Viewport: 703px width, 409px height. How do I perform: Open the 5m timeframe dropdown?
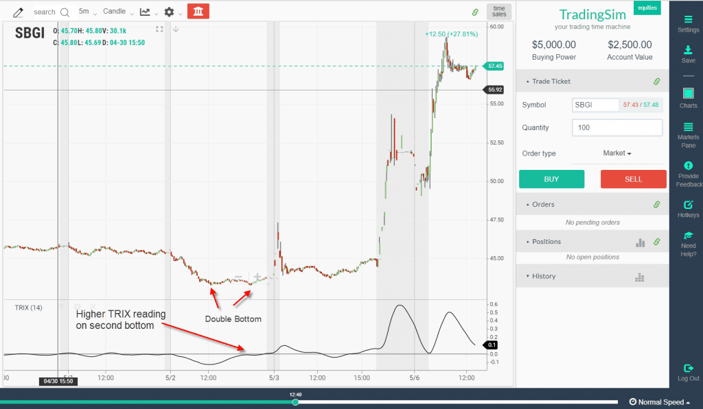85,12
